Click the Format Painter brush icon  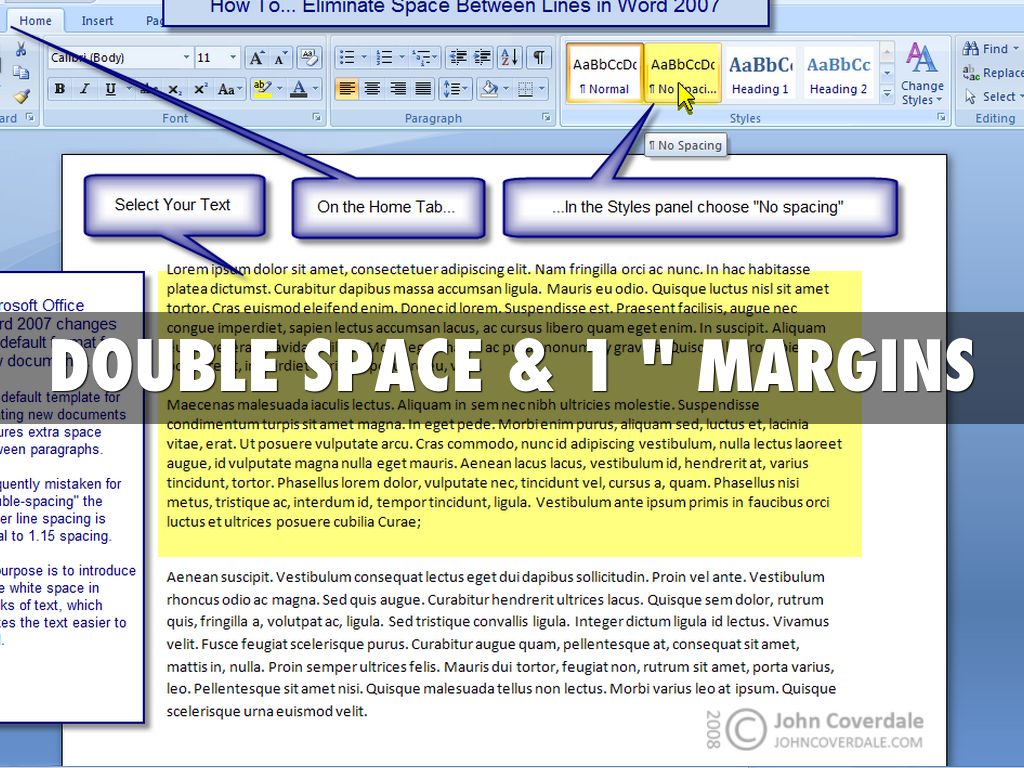tap(21, 96)
